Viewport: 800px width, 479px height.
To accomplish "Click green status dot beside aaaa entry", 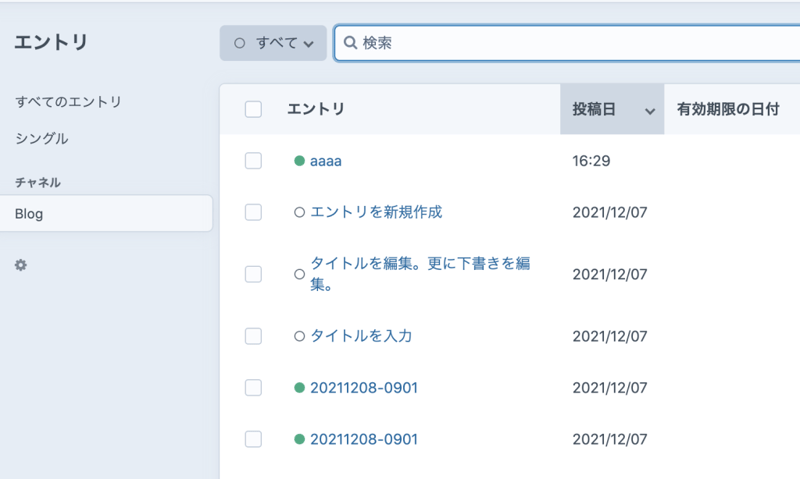I will (299, 161).
